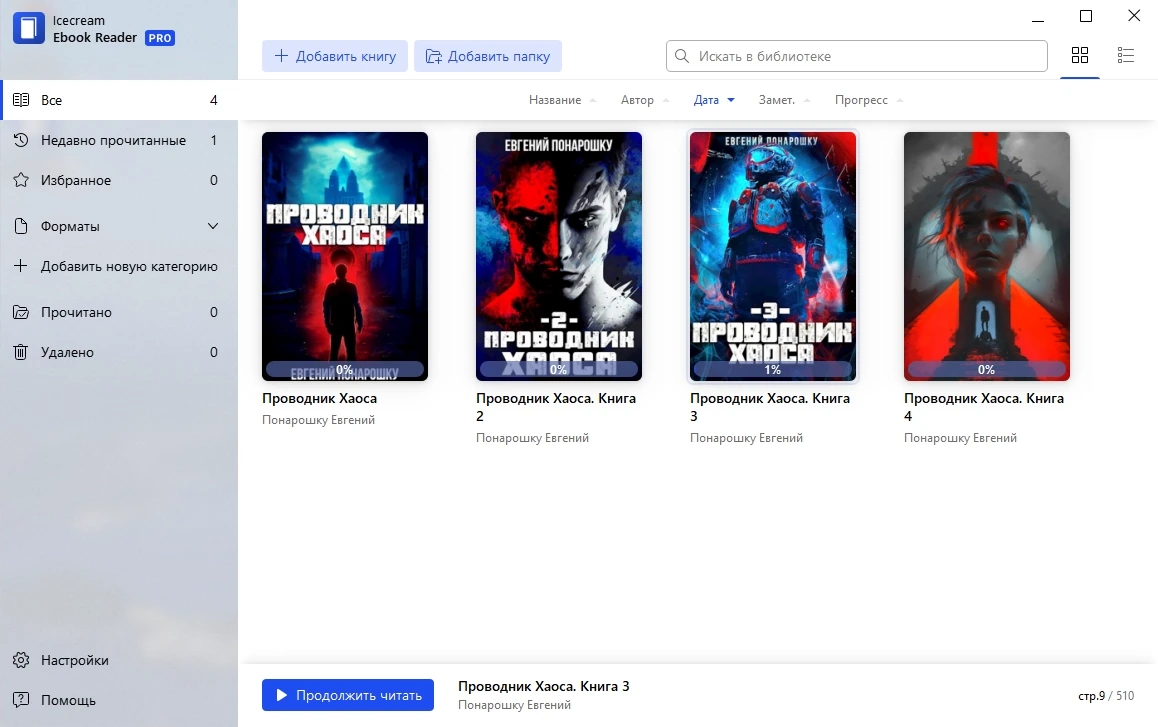
Task: Click the PRO badge
Action: [160, 38]
